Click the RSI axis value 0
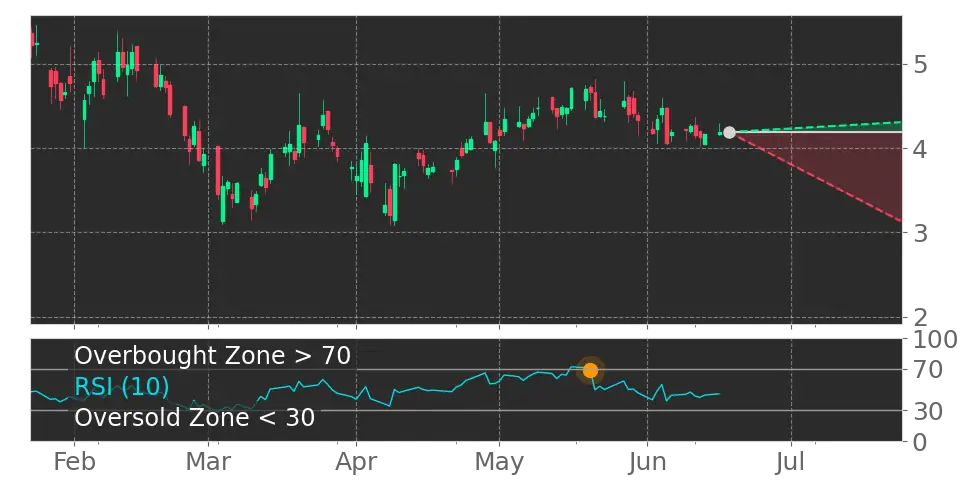The image size is (972, 486). tap(921, 441)
